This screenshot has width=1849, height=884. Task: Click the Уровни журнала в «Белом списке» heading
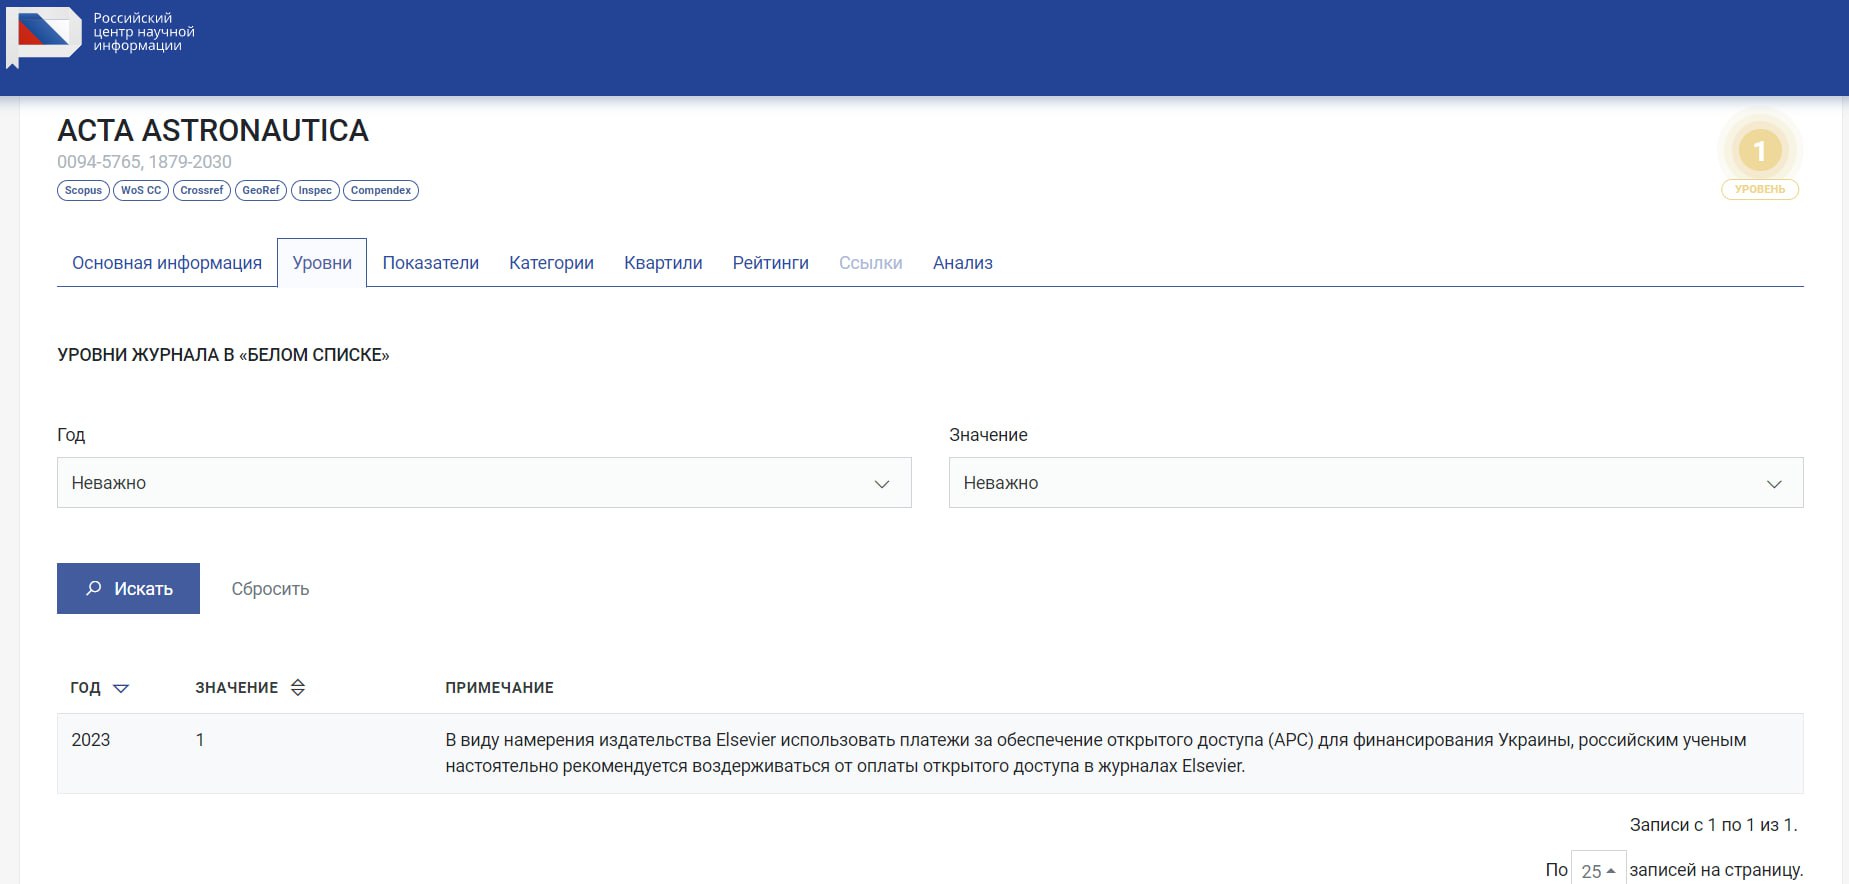[x=223, y=355]
